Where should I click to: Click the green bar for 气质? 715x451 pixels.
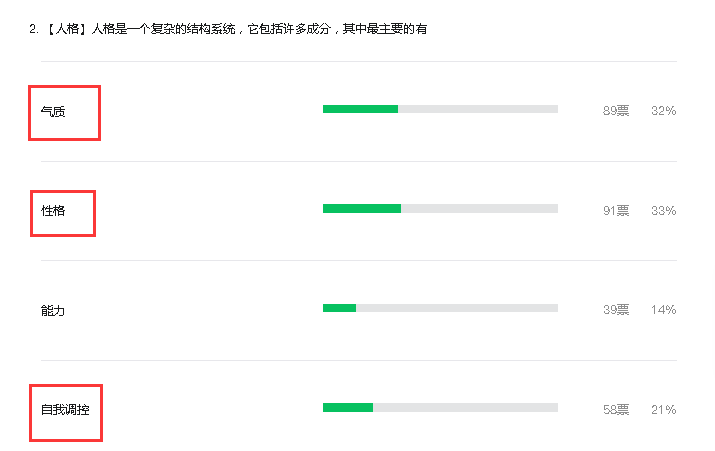360,109
